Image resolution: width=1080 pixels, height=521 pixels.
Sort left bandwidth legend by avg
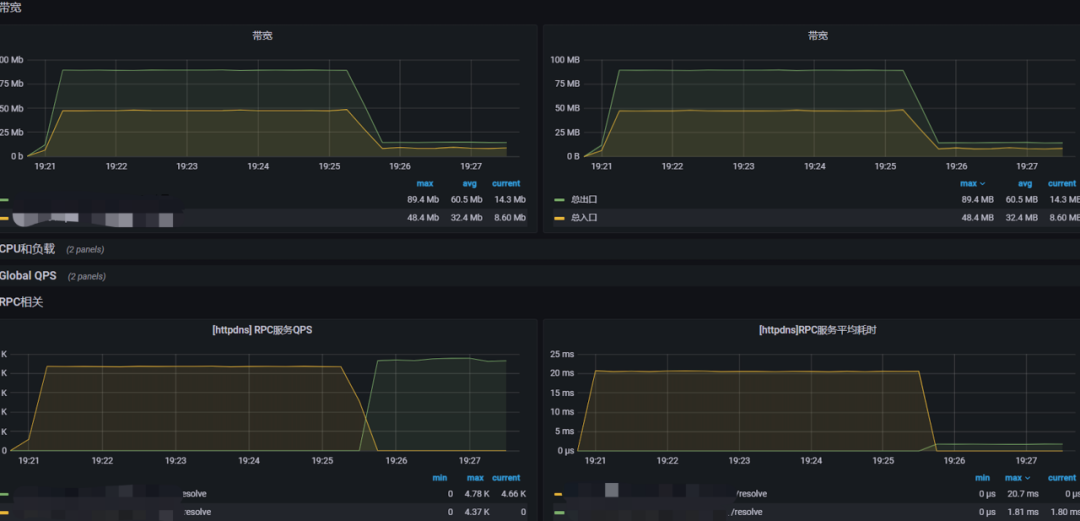coord(470,183)
